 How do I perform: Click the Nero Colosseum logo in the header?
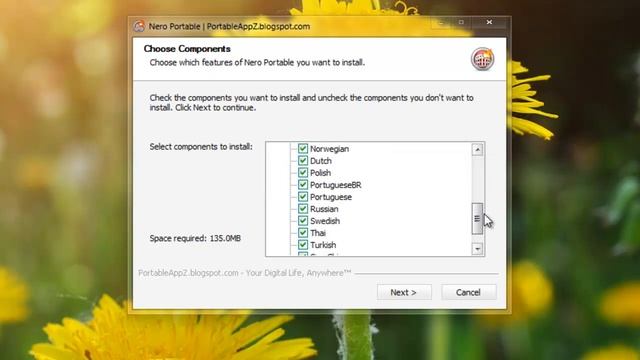[x=482, y=59]
